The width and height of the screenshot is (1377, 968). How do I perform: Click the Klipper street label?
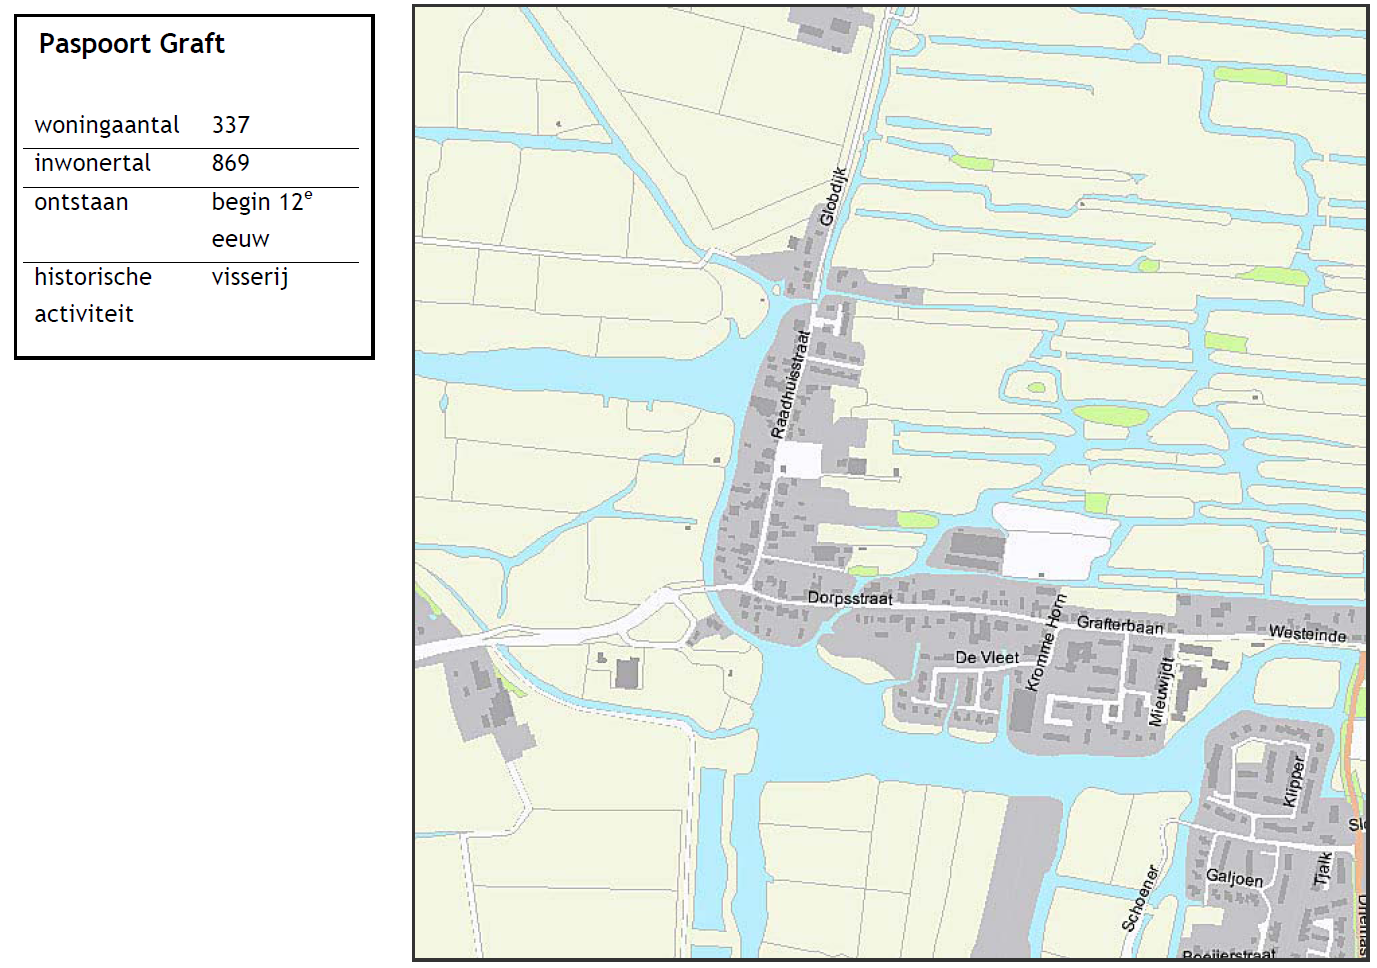[1295, 781]
